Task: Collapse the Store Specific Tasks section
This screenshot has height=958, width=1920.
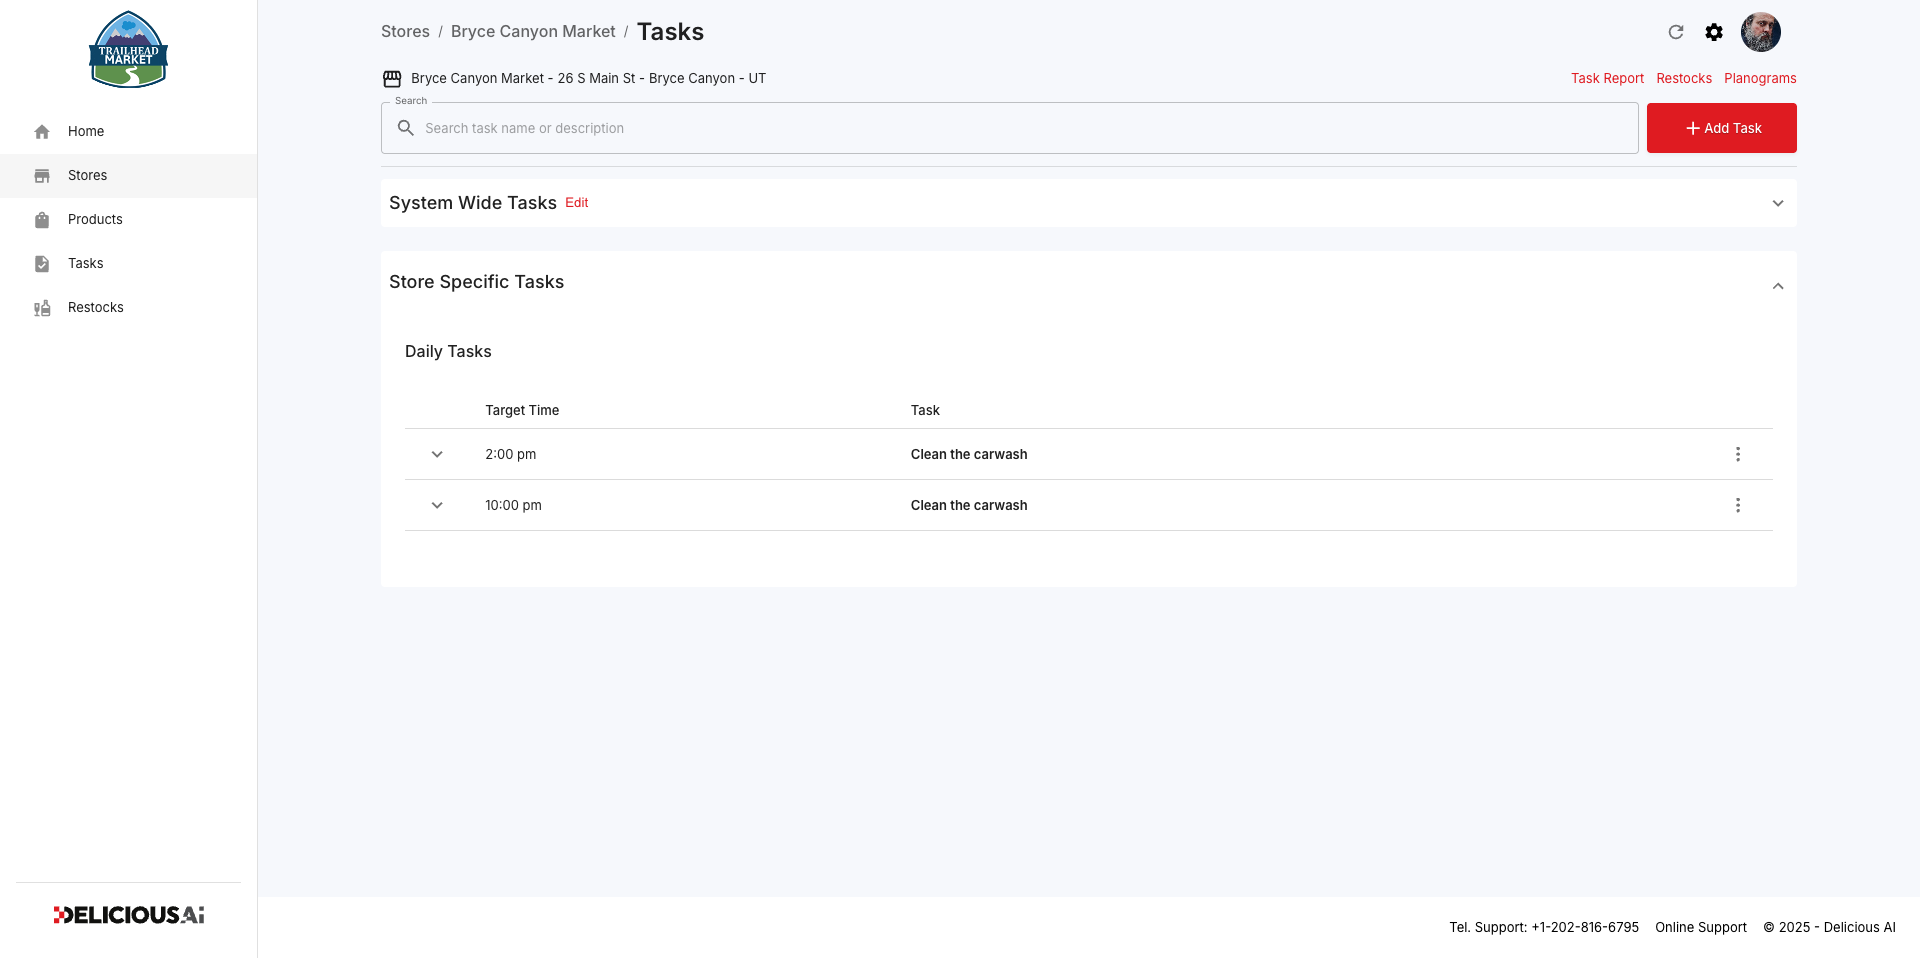Action: (1778, 286)
